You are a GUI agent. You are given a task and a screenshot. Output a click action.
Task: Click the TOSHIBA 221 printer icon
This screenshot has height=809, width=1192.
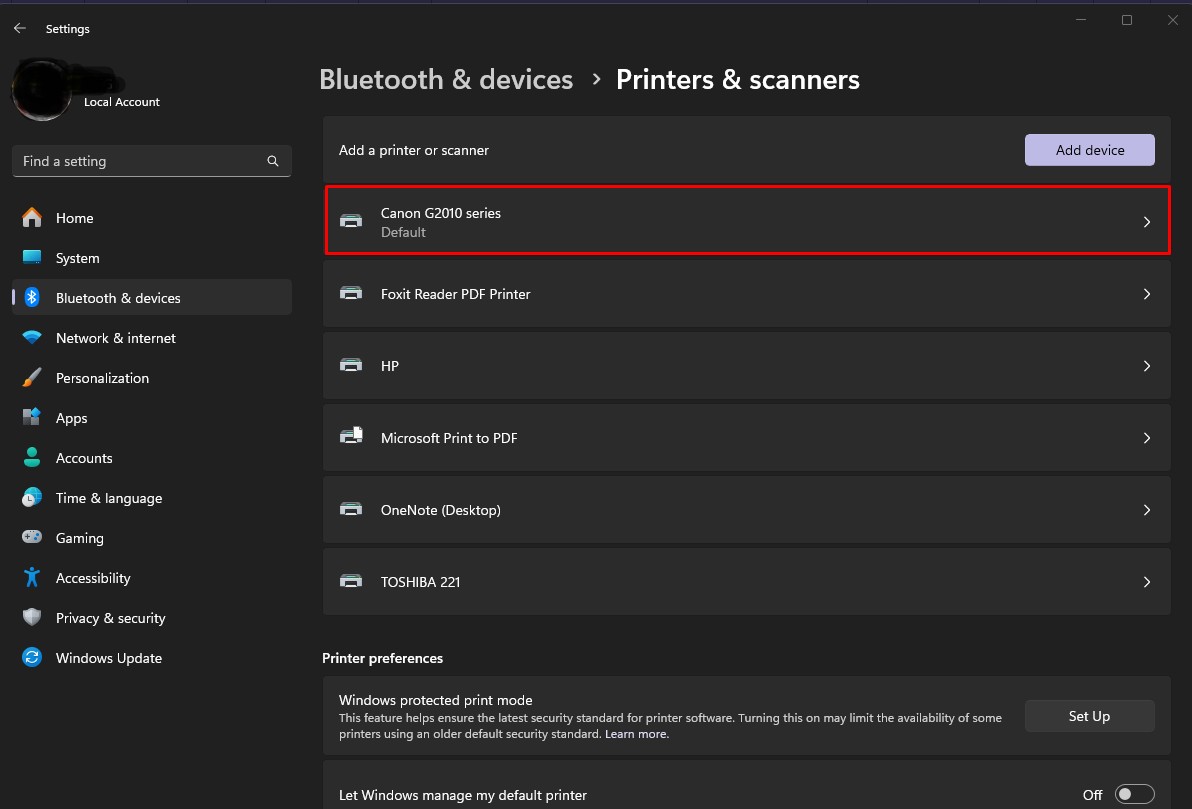350,582
